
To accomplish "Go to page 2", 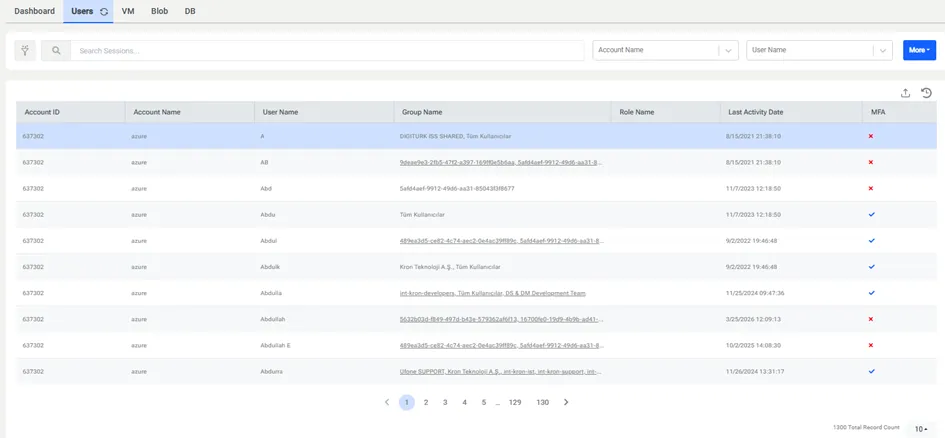I will (426, 402).
